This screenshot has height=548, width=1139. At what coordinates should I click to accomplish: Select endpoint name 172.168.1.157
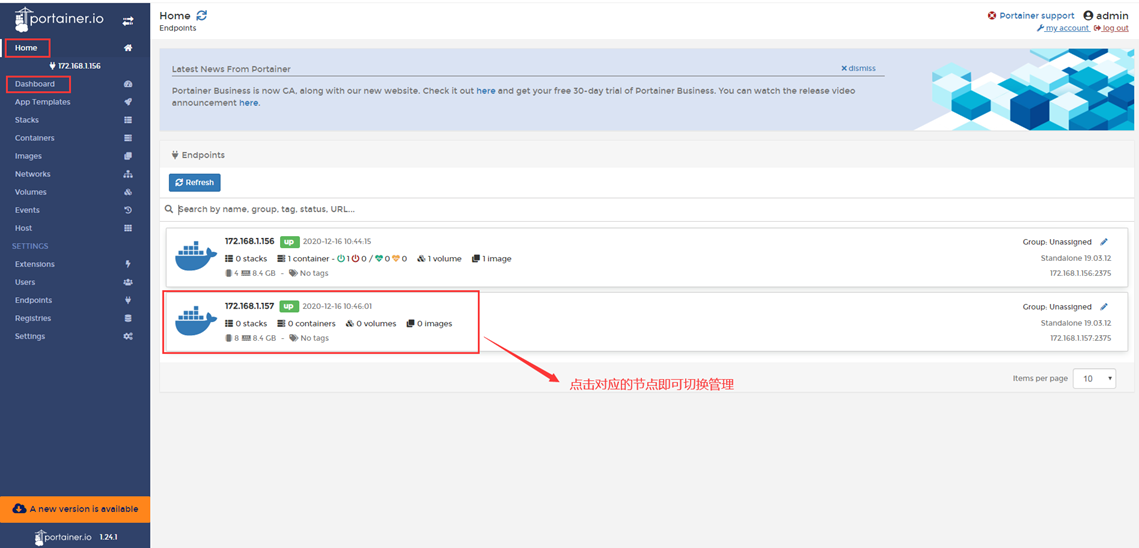[x=249, y=306]
